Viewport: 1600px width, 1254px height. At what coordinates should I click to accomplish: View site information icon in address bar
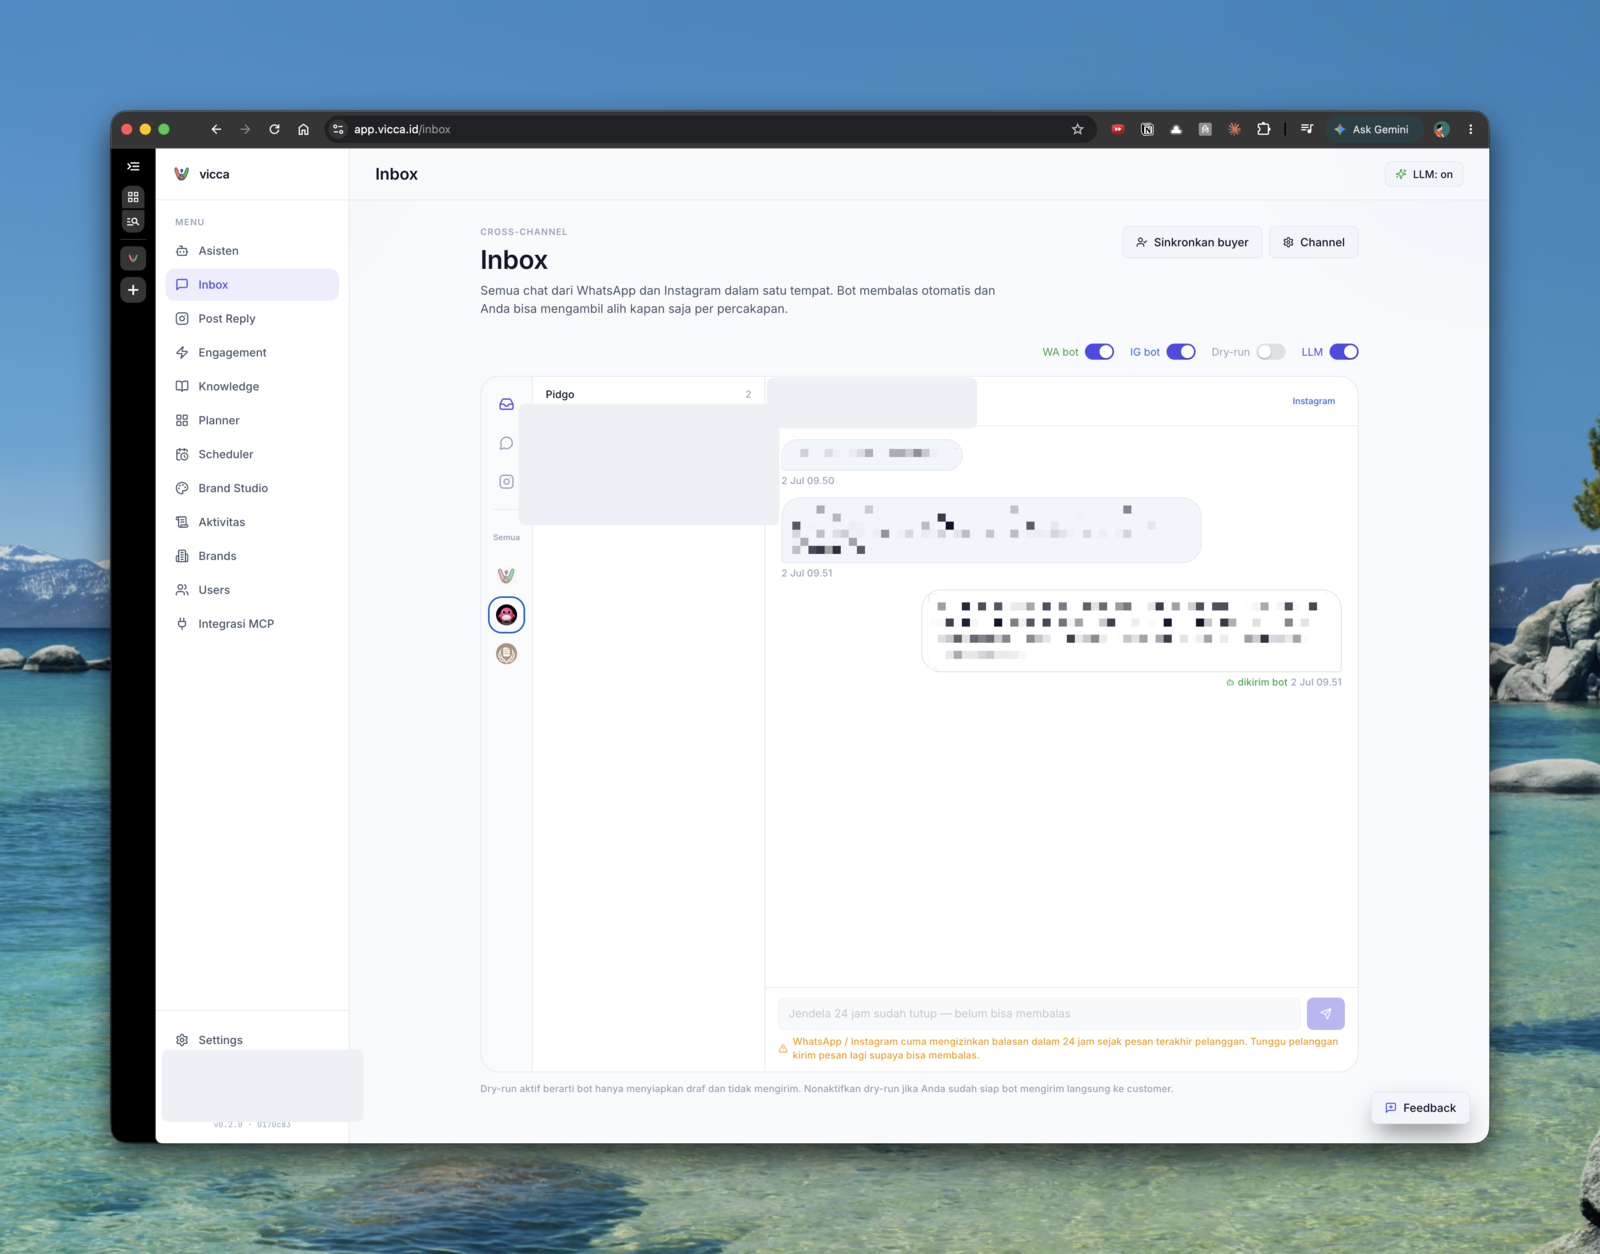click(x=338, y=129)
